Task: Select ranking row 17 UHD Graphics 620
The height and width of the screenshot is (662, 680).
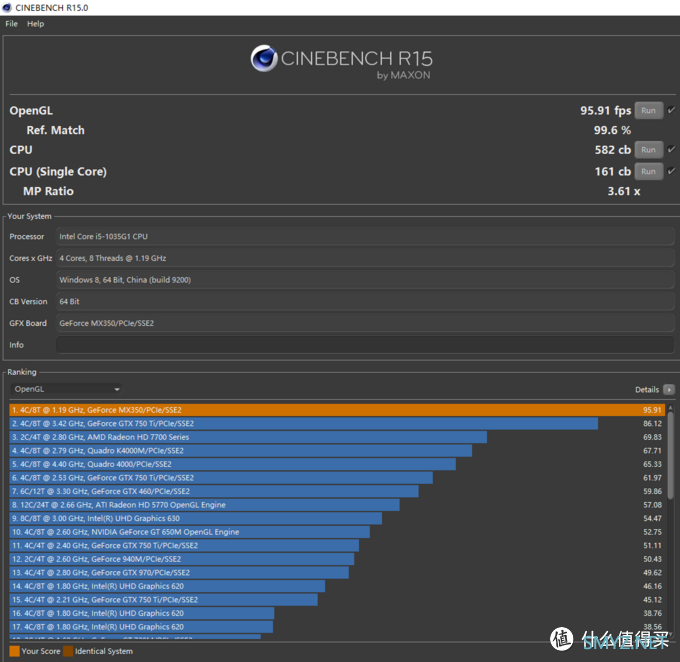Action: 337,627
